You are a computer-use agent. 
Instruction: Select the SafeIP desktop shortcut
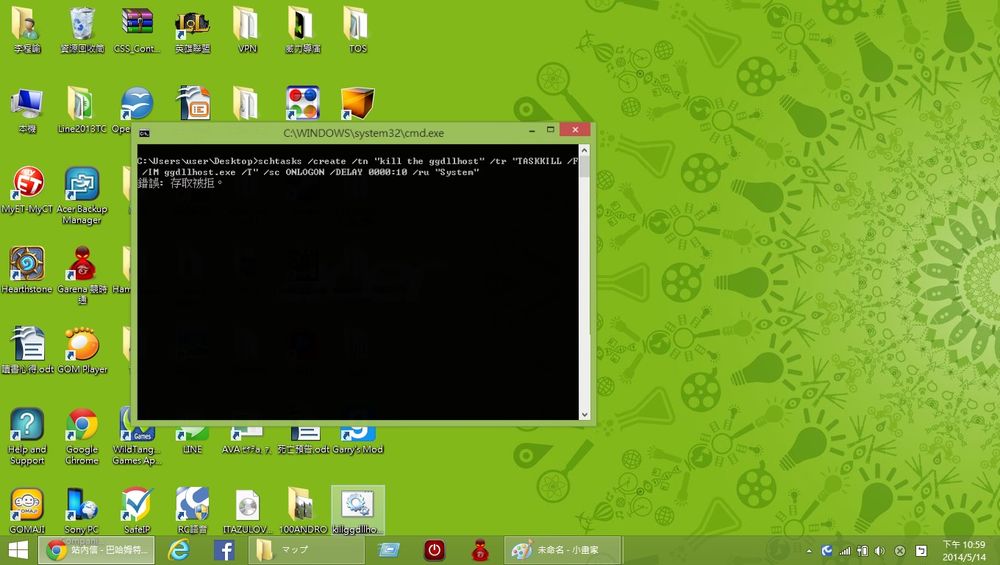point(137,511)
